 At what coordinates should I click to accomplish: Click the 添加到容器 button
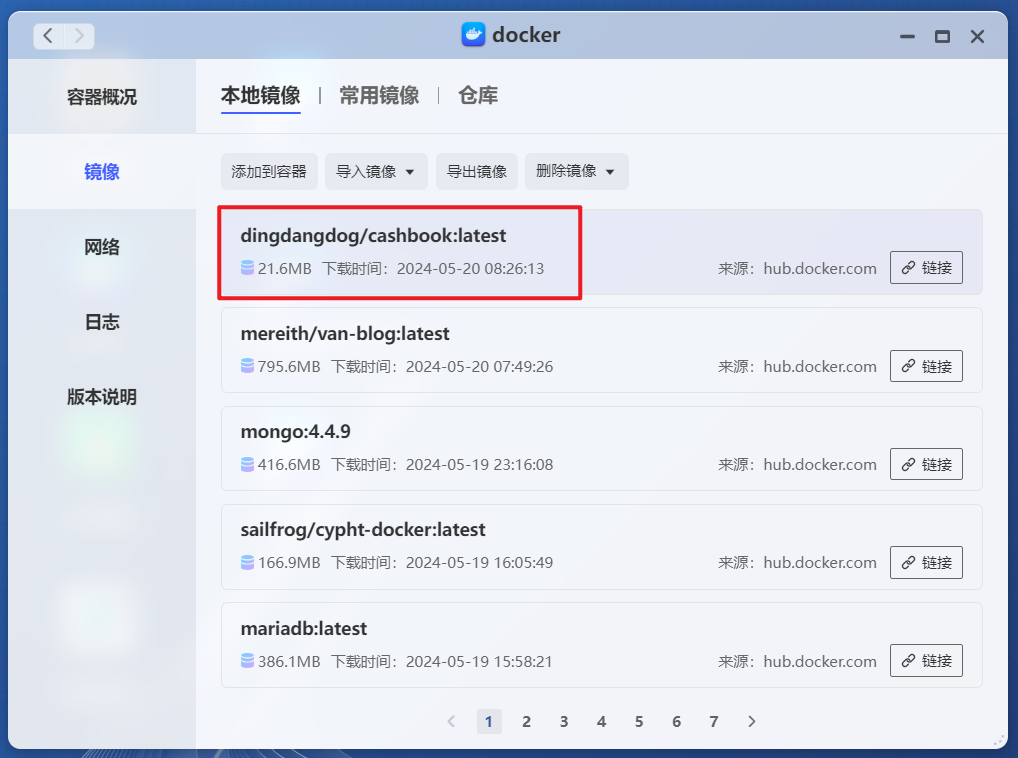(269, 171)
